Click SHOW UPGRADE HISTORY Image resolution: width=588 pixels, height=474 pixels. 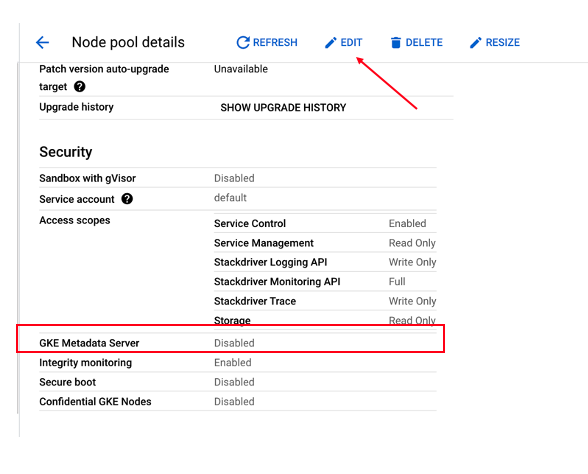coord(283,108)
